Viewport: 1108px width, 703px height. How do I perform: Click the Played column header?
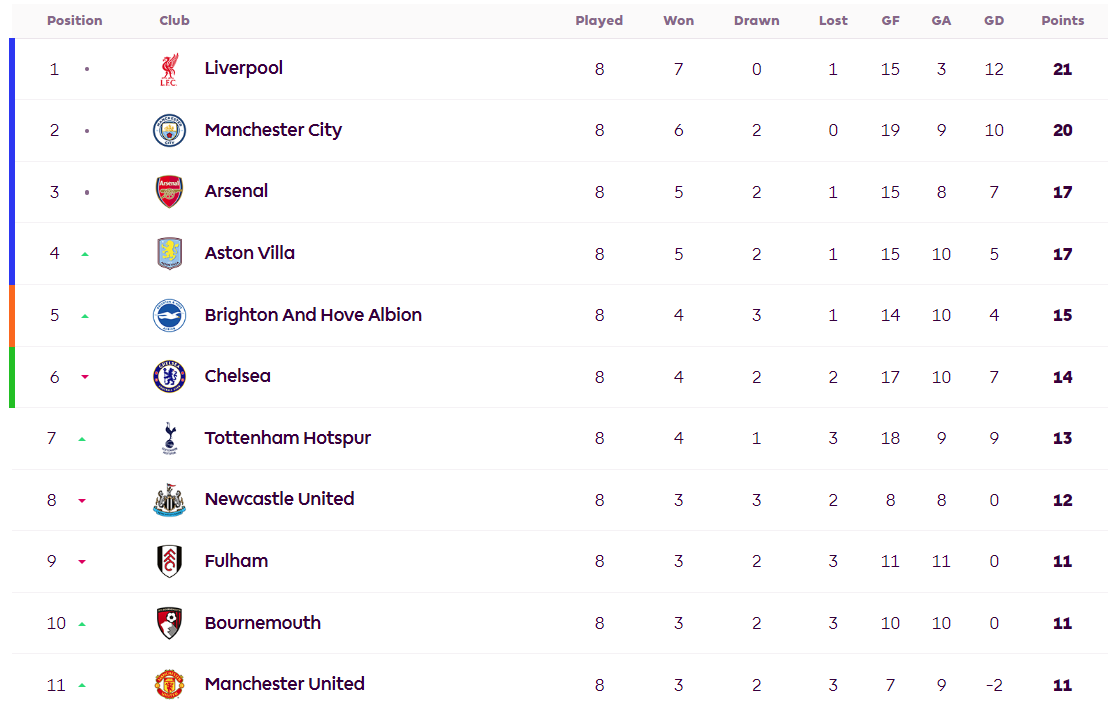[599, 20]
